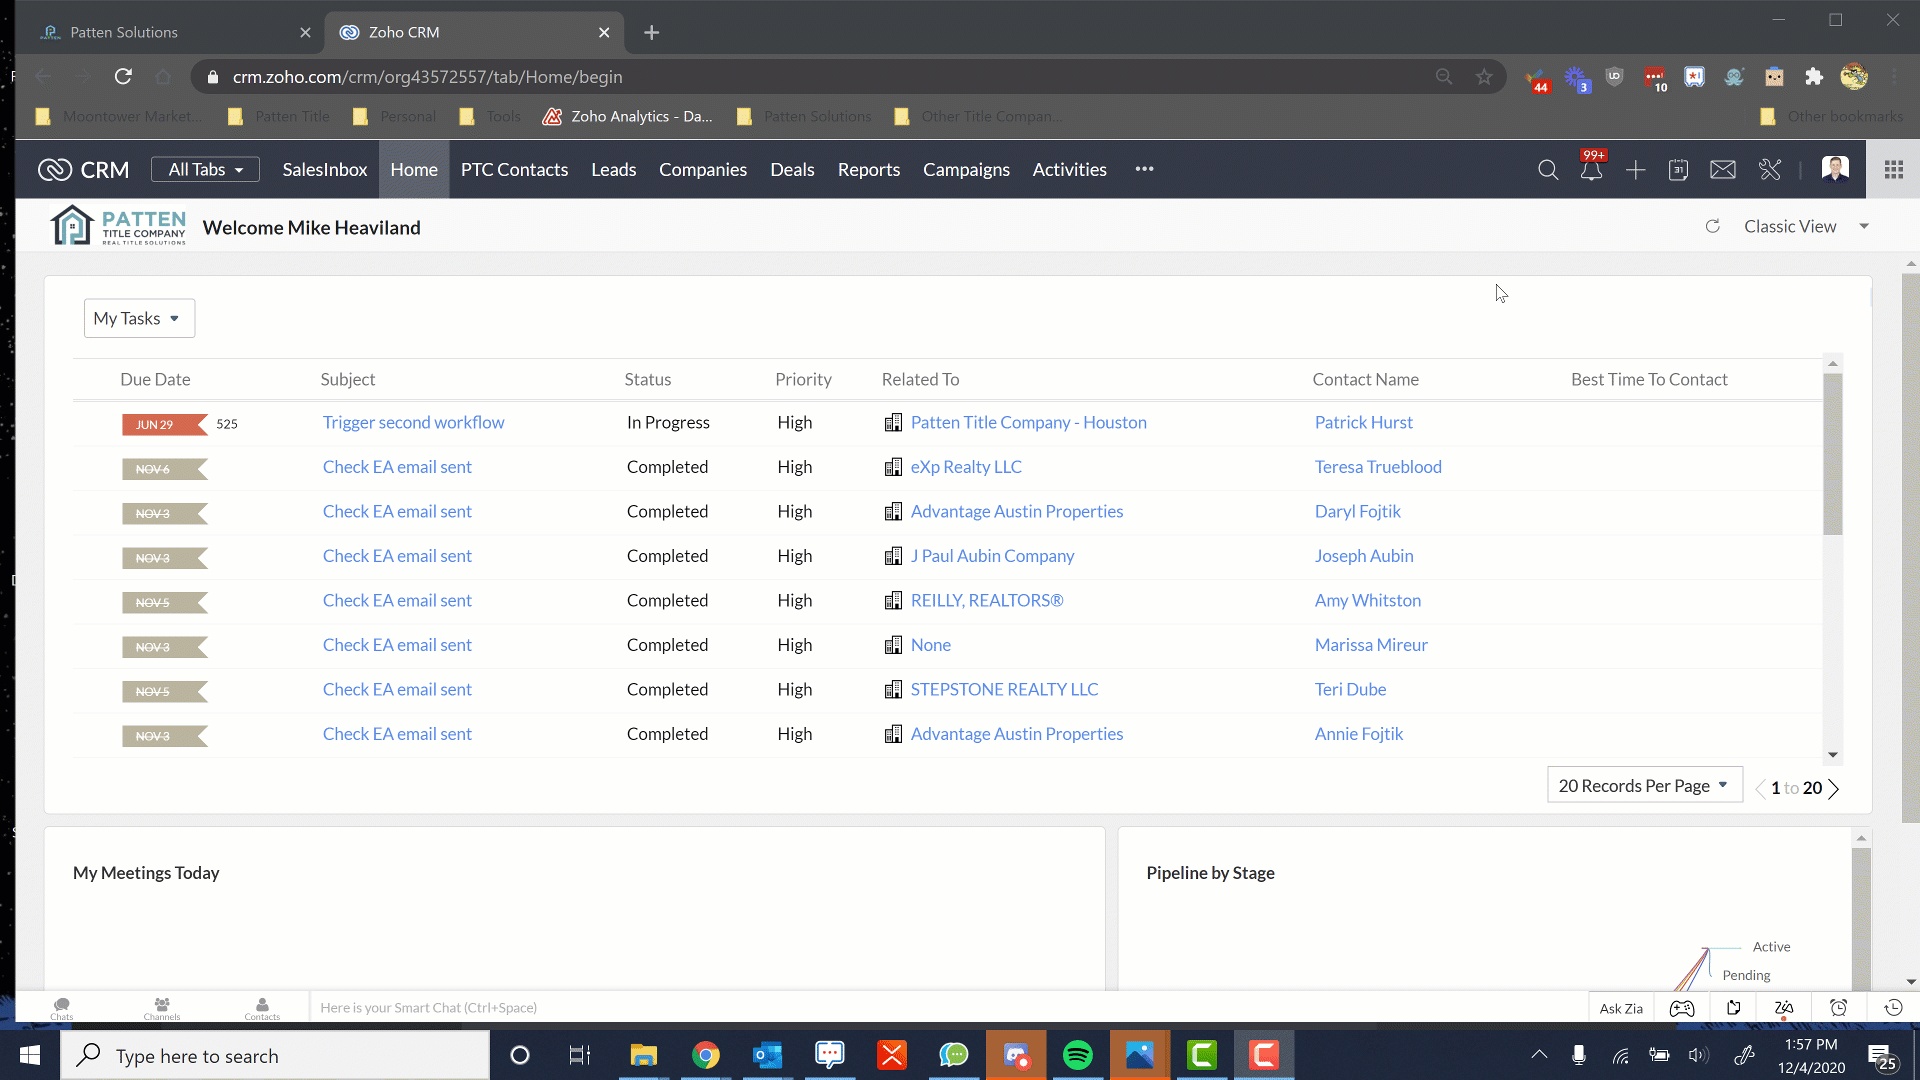Click the quick create plus icon
The width and height of the screenshot is (1920, 1080).
pyautogui.click(x=1635, y=170)
